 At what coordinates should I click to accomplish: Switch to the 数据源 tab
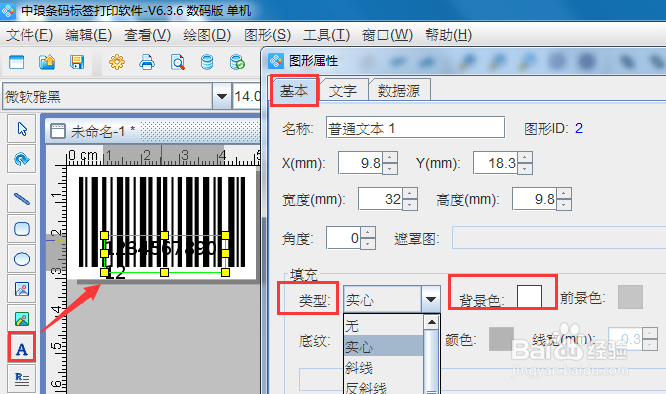point(399,90)
